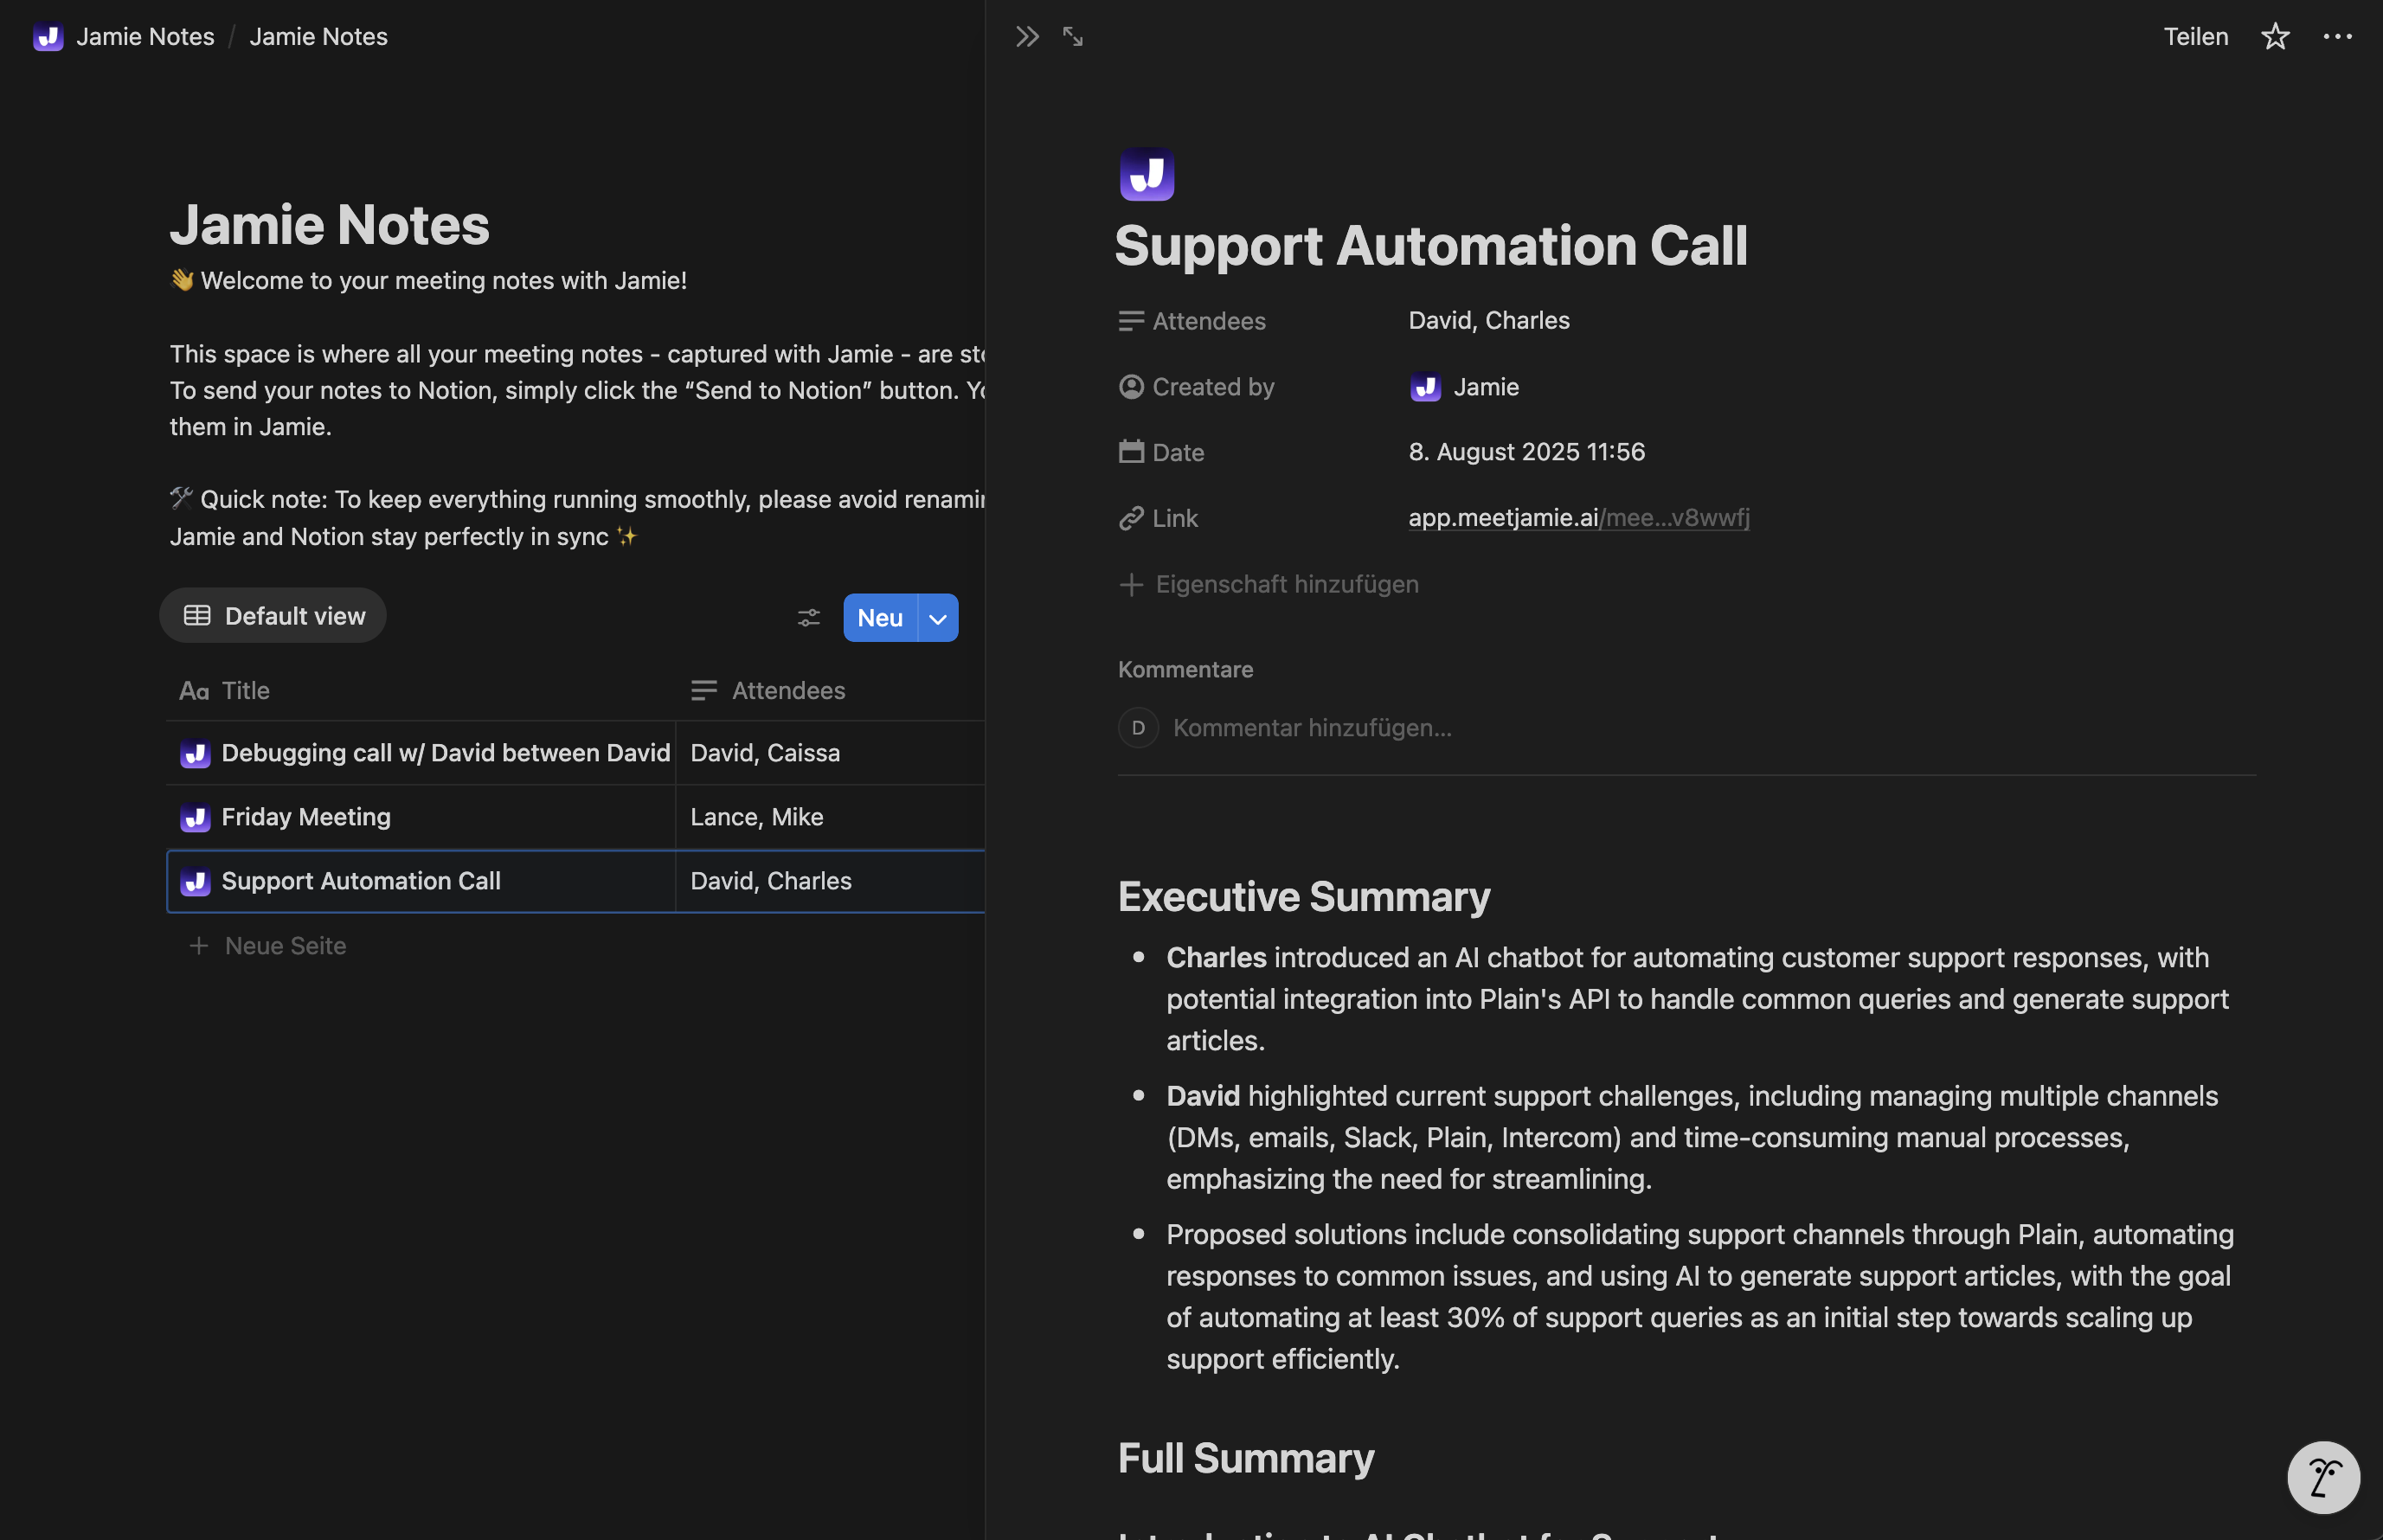
Task: Open the first Jamie Notes breadcrumb
Action: coord(145,37)
